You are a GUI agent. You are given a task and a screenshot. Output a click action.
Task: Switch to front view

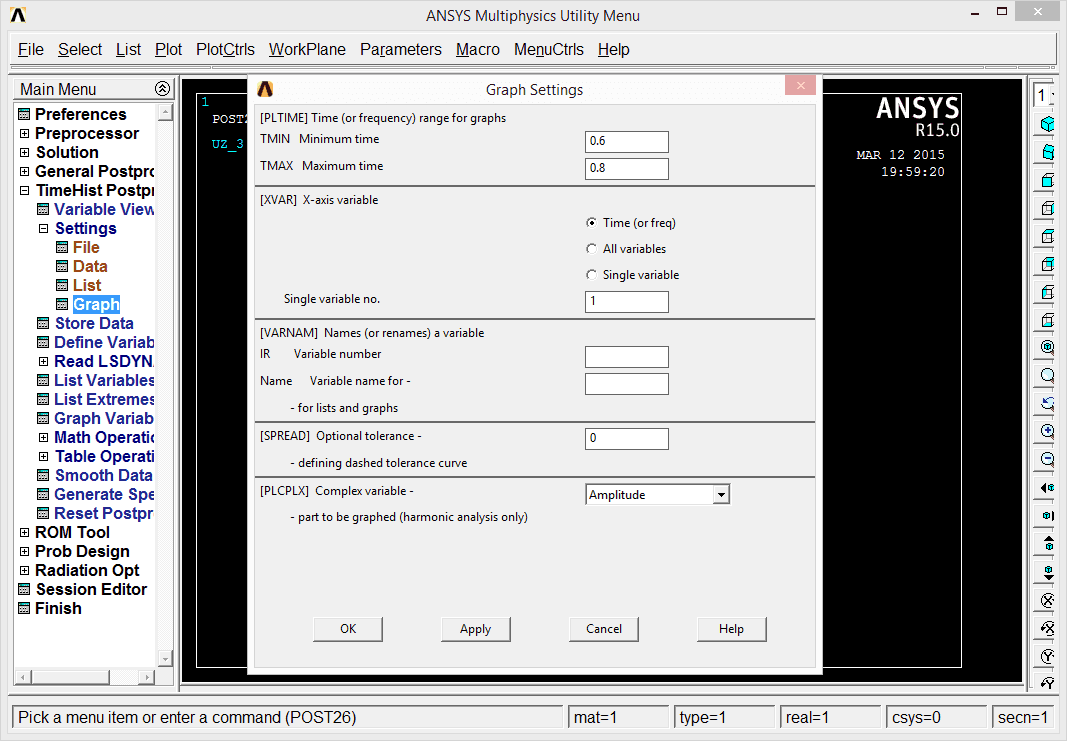pos(1047,180)
